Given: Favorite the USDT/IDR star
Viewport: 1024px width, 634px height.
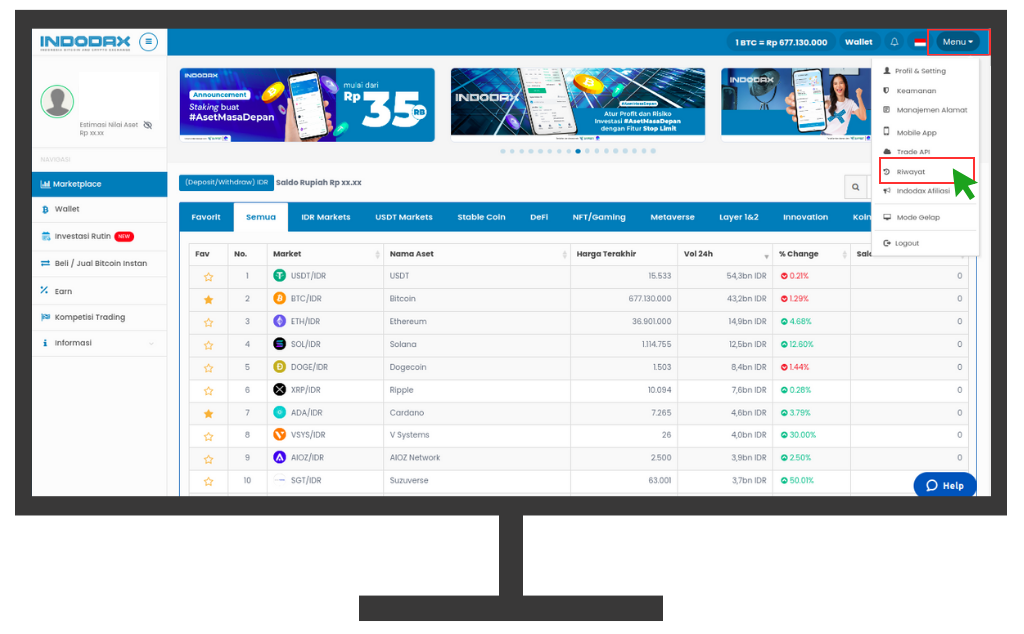Looking at the screenshot, I should (x=208, y=277).
